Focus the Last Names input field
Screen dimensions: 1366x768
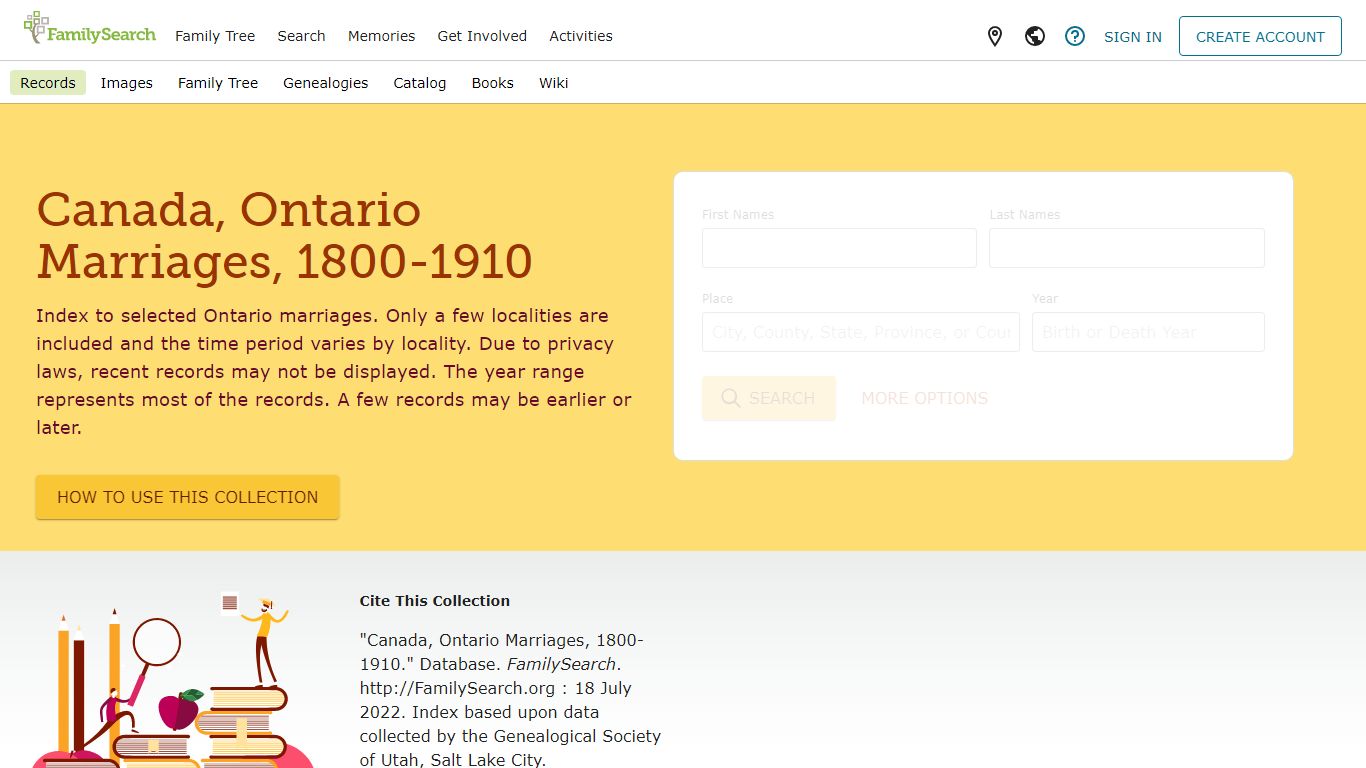[1127, 248]
